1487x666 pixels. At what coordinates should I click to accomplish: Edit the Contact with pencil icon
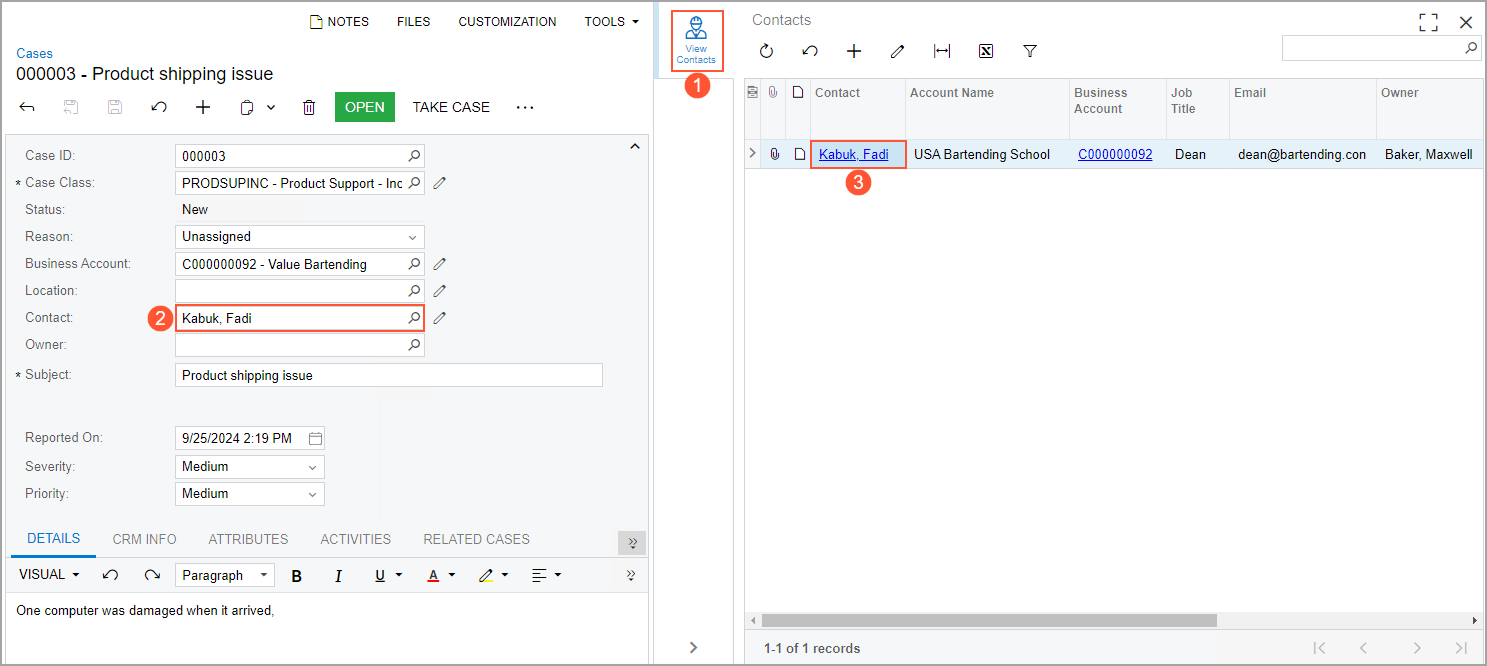[x=439, y=318]
